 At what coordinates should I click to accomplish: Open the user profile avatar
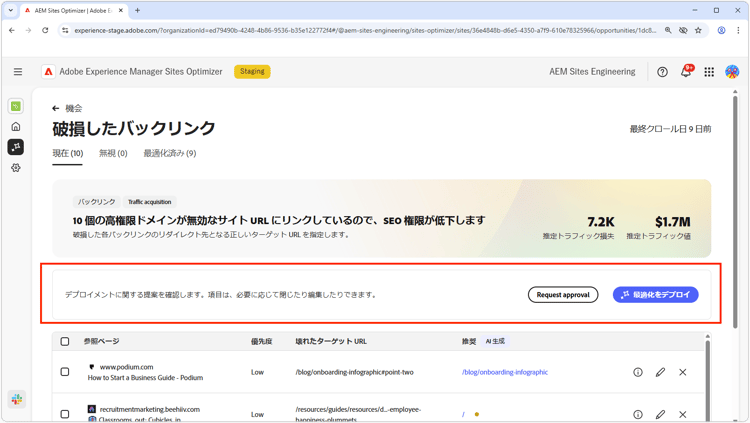(x=732, y=72)
